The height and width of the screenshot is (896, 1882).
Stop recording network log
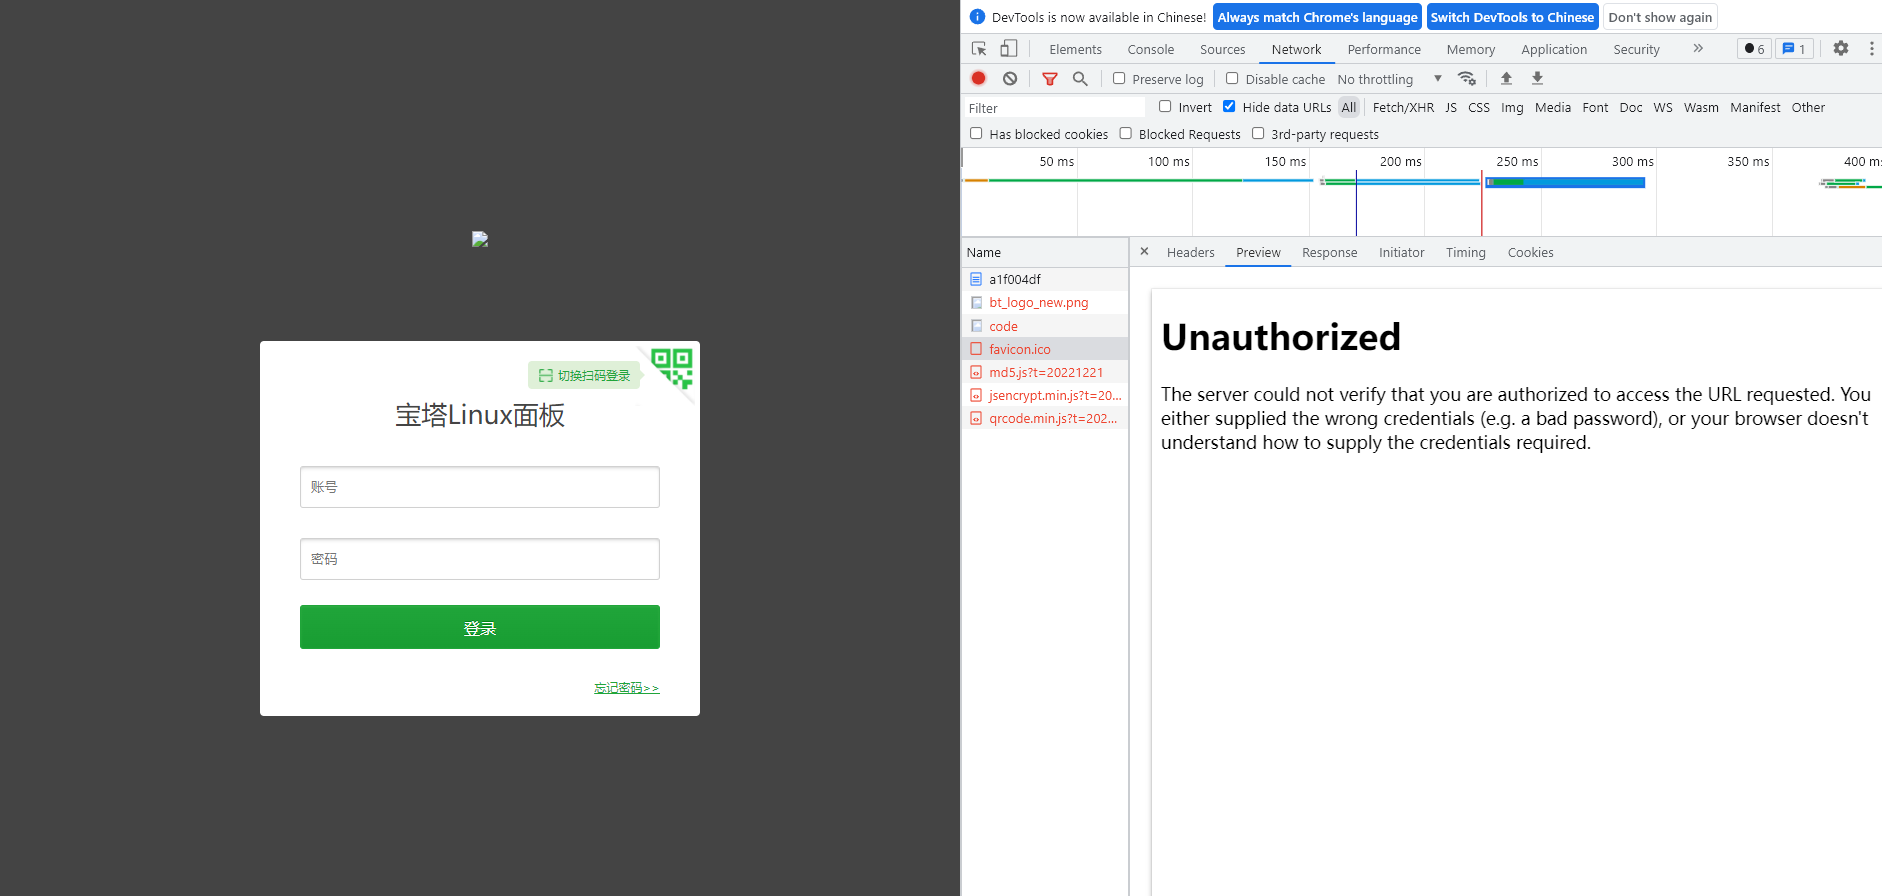click(979, 78)
